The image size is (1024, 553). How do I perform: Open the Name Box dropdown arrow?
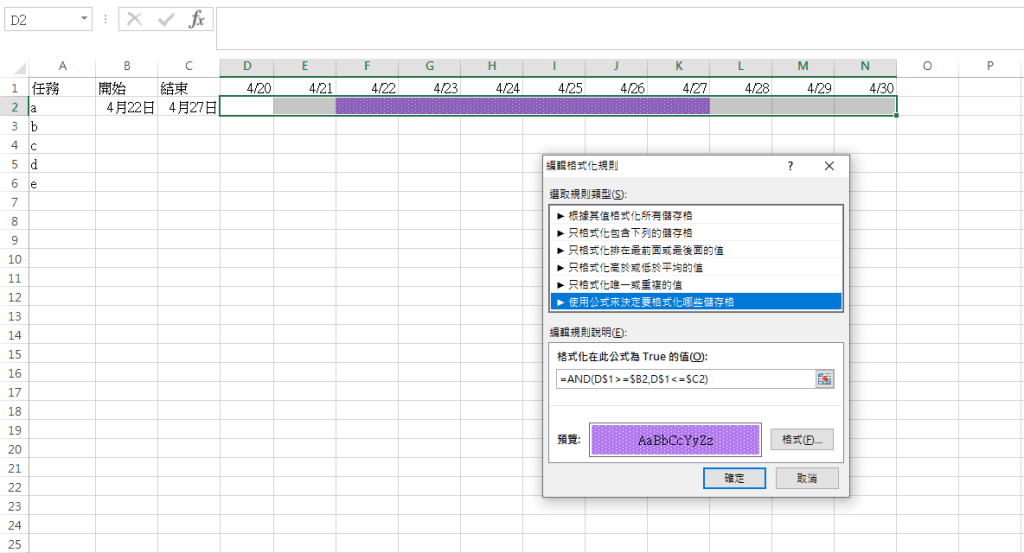tap(82, 19)
